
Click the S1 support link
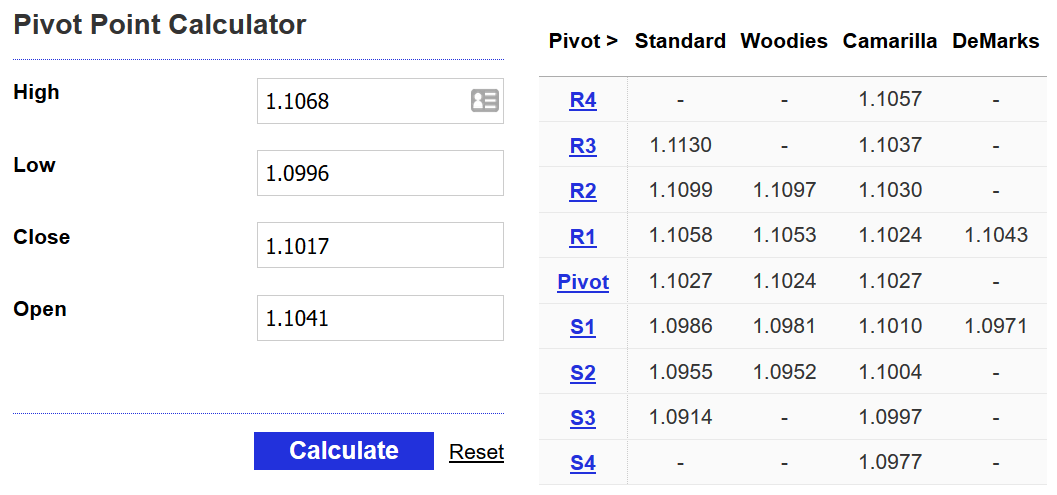point(583,327)
